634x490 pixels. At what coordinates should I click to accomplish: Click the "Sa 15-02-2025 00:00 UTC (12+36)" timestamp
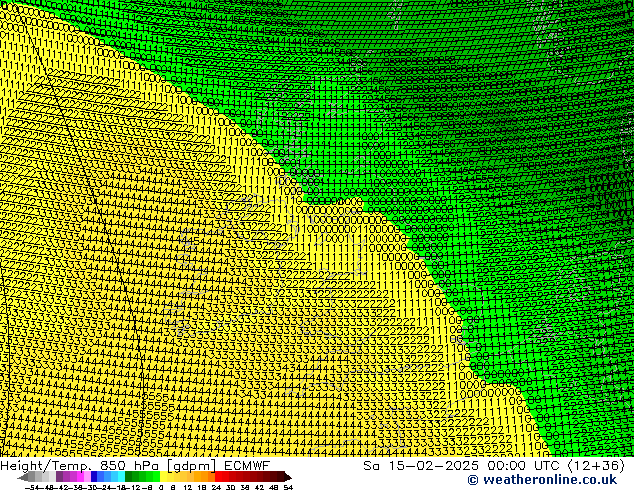pos(494,466)
